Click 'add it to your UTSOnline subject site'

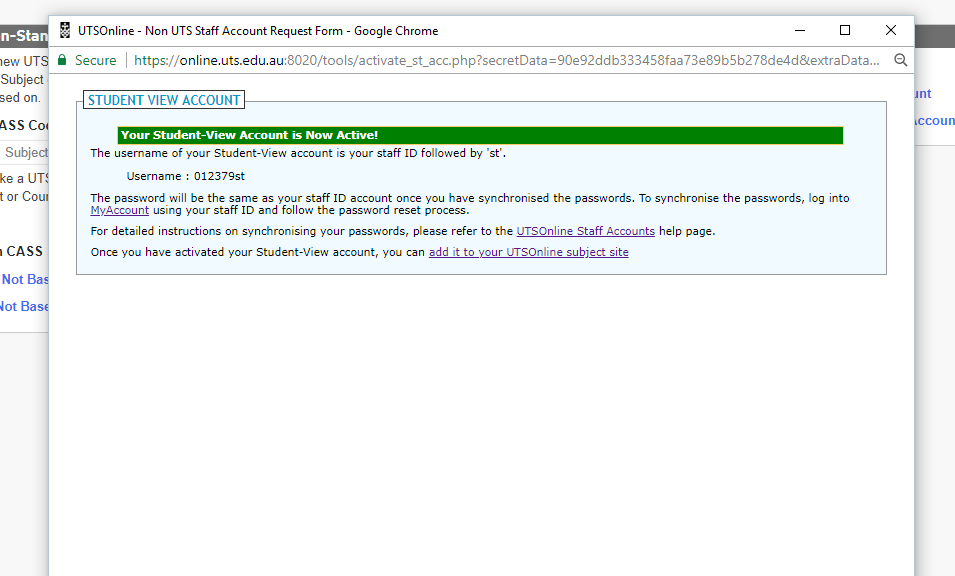(528, 252)
